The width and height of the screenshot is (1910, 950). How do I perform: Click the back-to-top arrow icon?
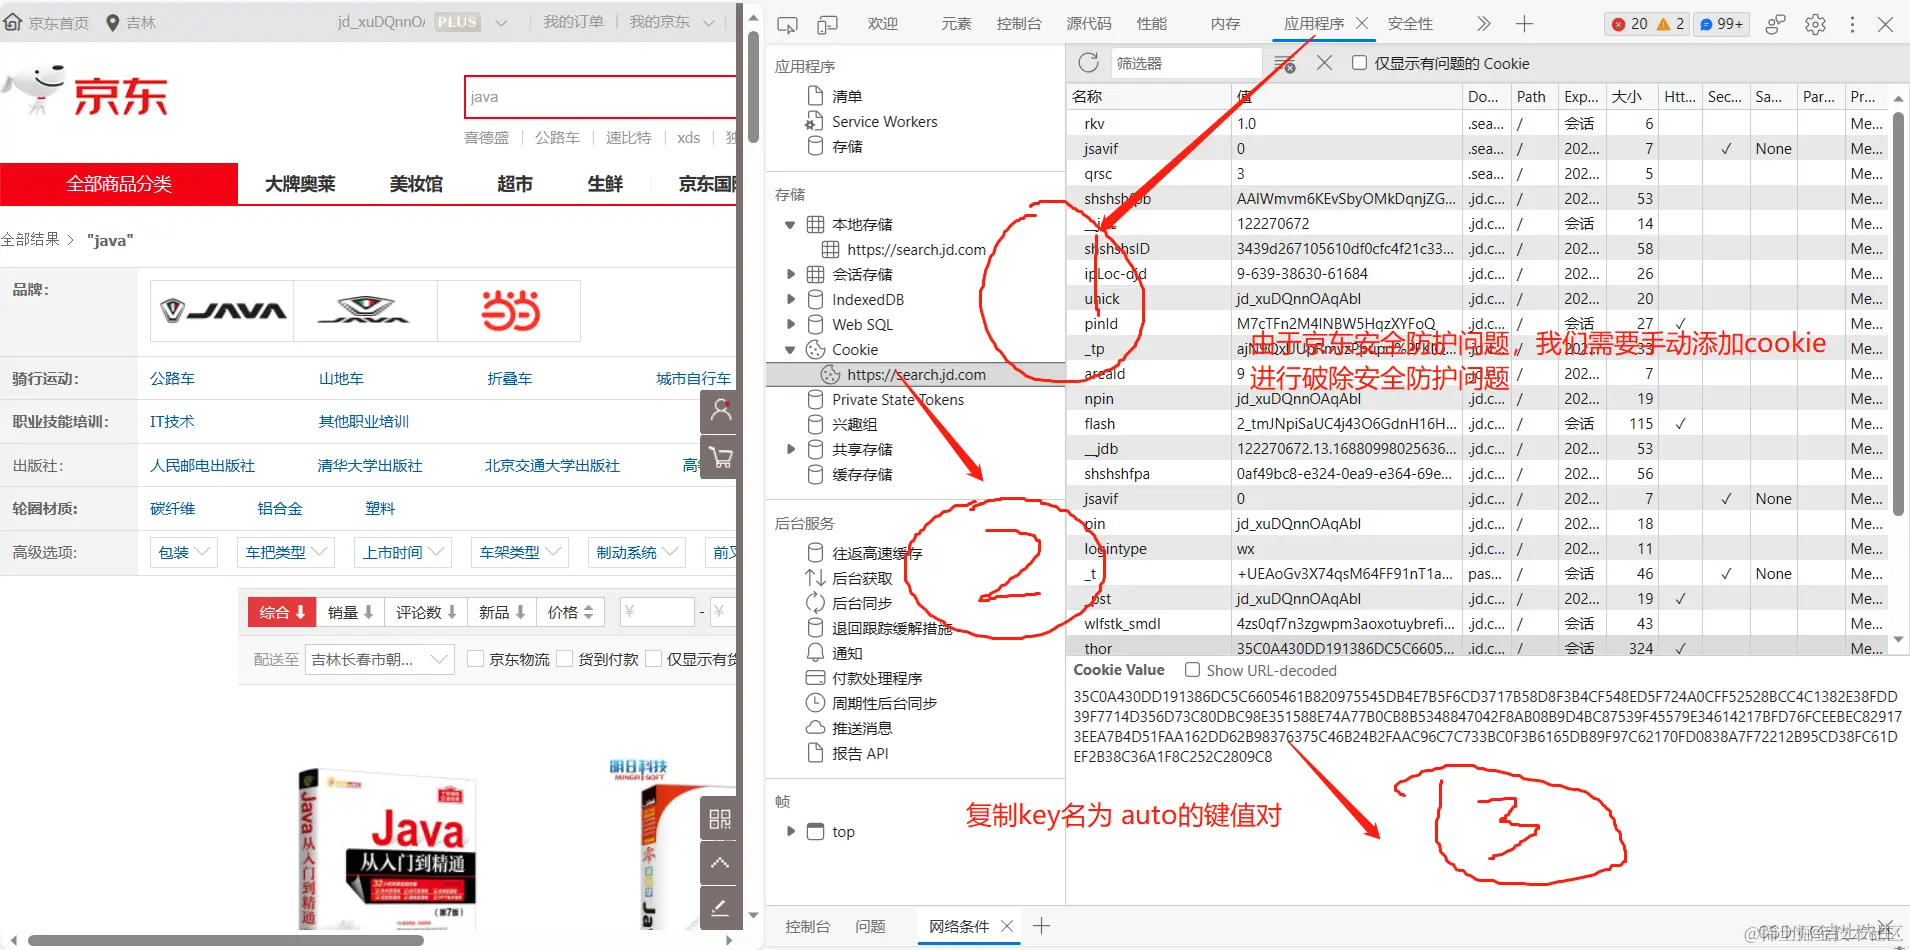coord(719,862)
